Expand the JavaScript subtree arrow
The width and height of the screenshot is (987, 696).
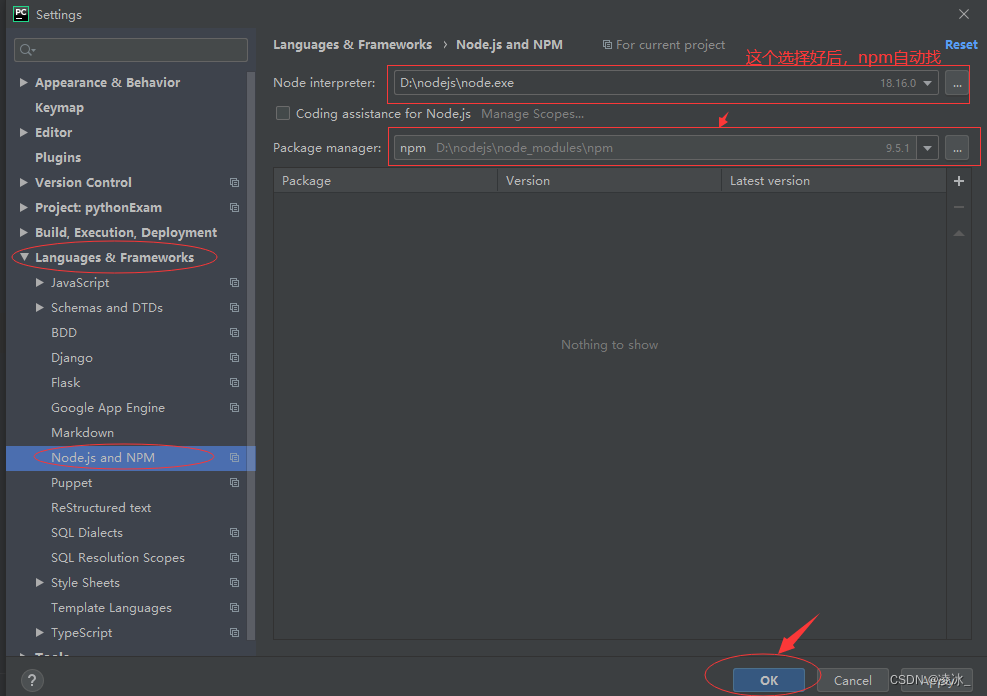[x=40, y=283]
